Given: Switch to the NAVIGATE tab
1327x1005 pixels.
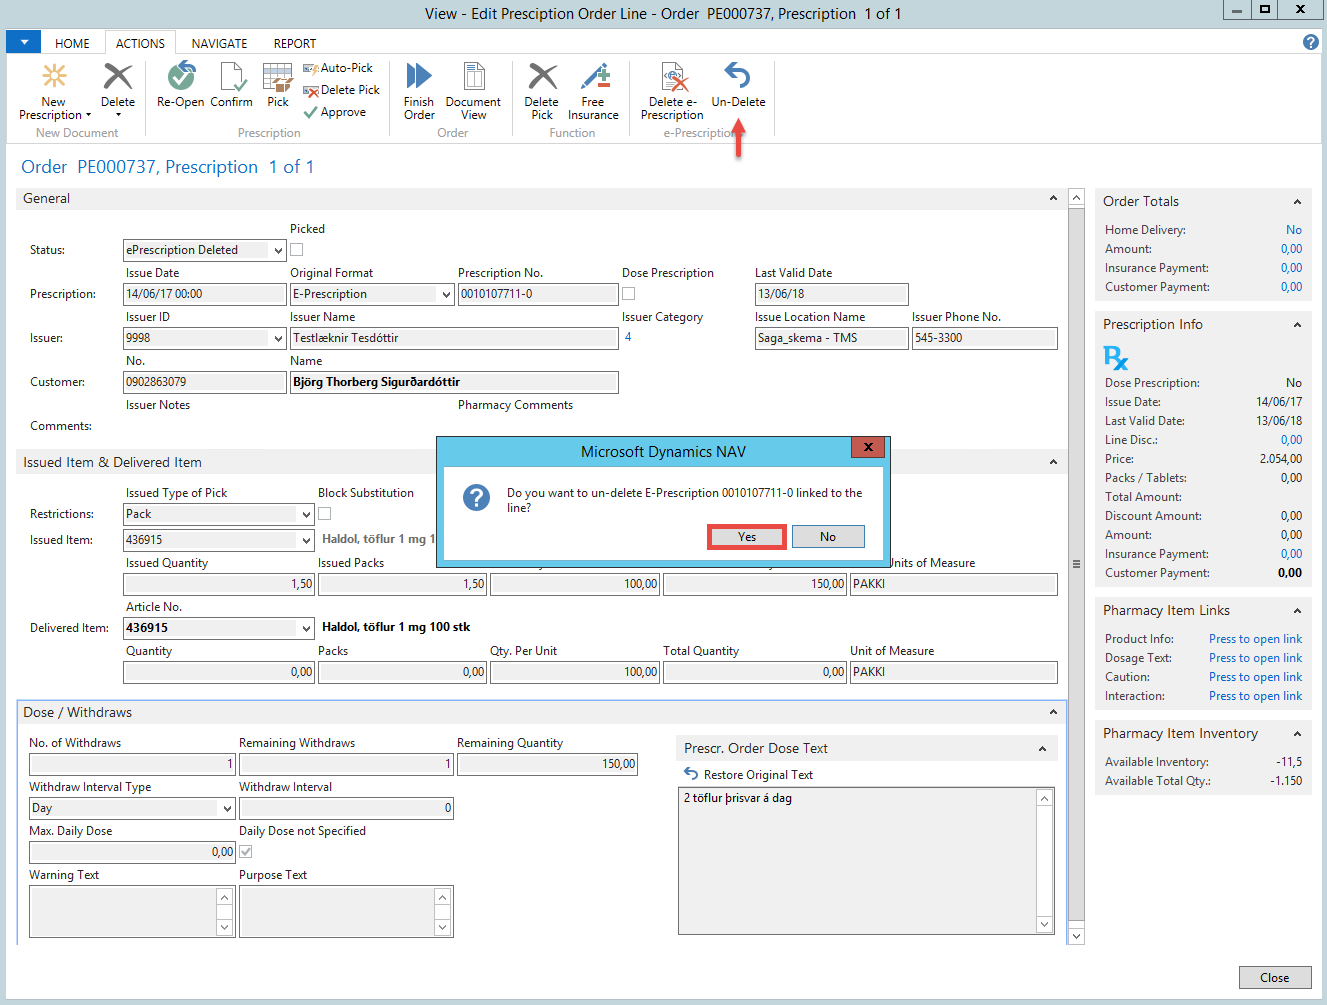Looking at the screenshot, I should point(219,44).
